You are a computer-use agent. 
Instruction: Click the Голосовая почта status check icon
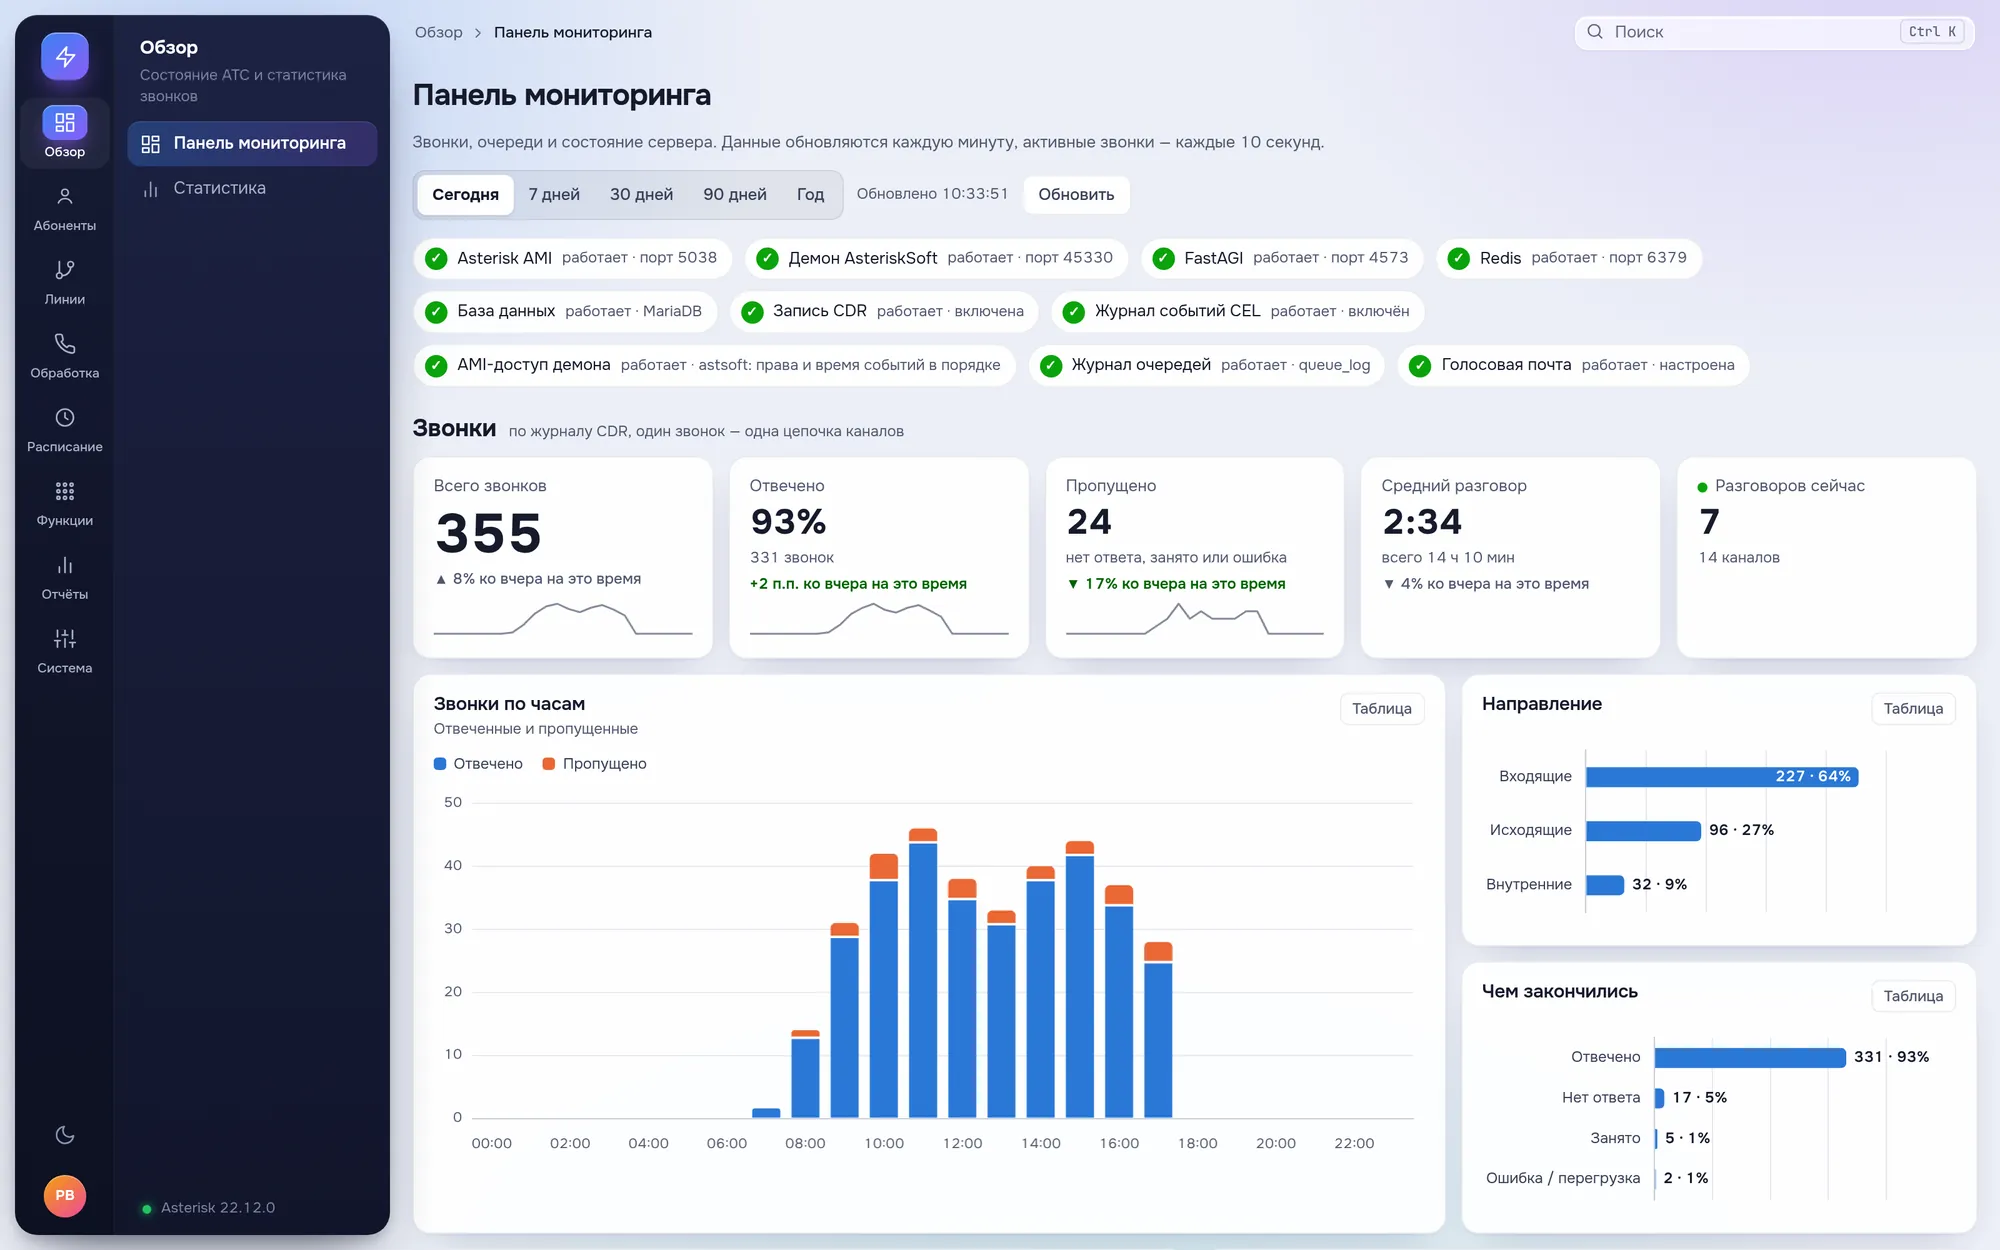click(x=1420, y=365)
